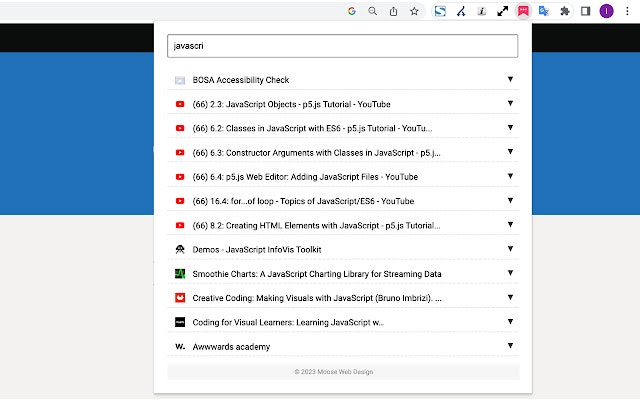
Task: Click the Coding for Visual Learners favicon
Action: 180,322
